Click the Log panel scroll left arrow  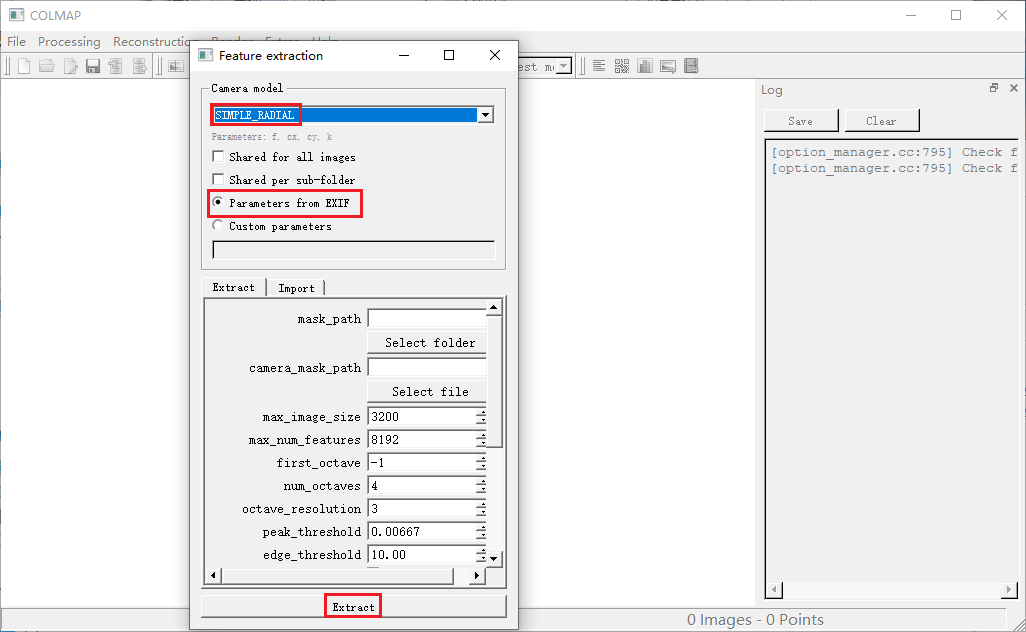pos(774,589)
